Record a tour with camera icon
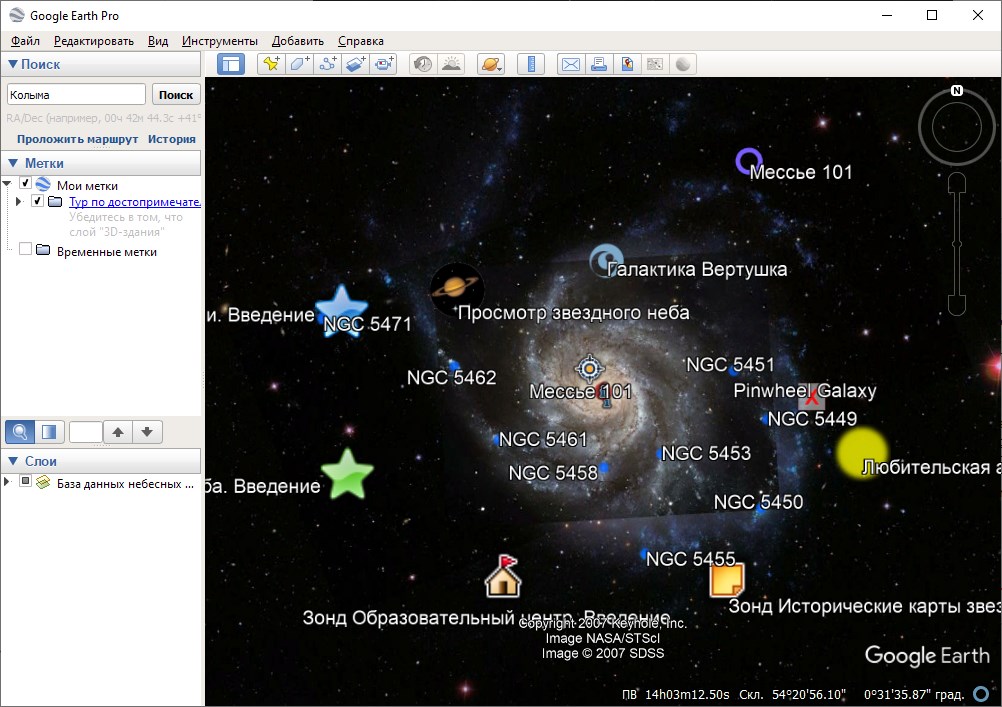Screen dimensions: 1002x707 [383, 64]
